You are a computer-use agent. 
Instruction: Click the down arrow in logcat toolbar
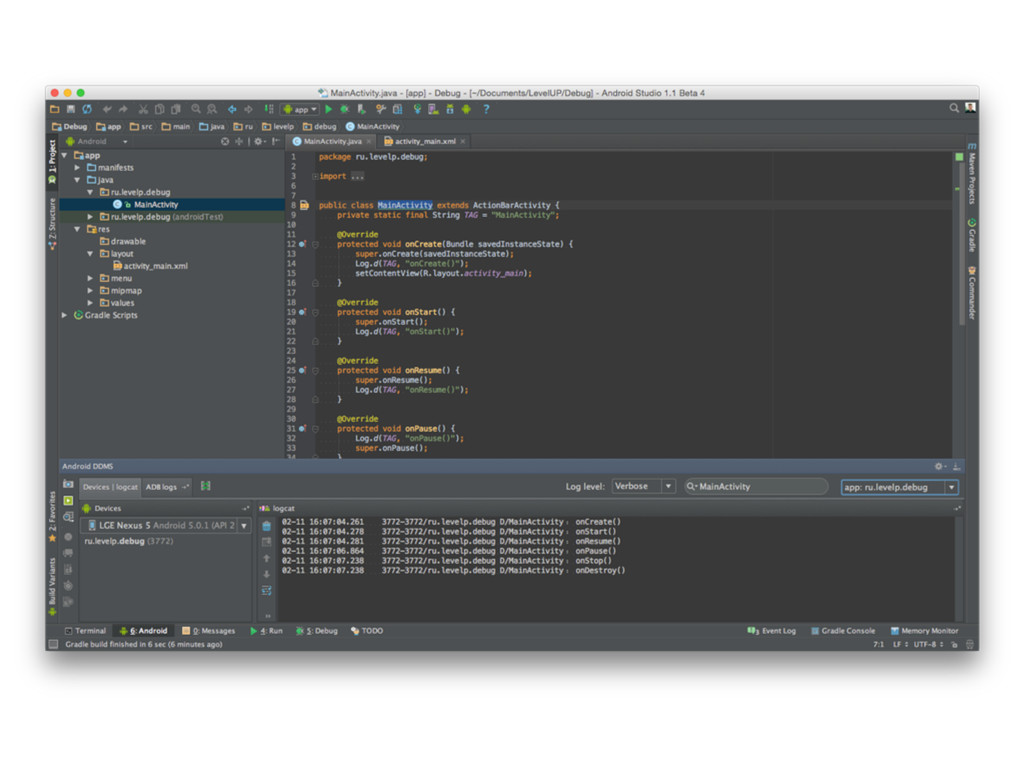click(x=266, y=574)
